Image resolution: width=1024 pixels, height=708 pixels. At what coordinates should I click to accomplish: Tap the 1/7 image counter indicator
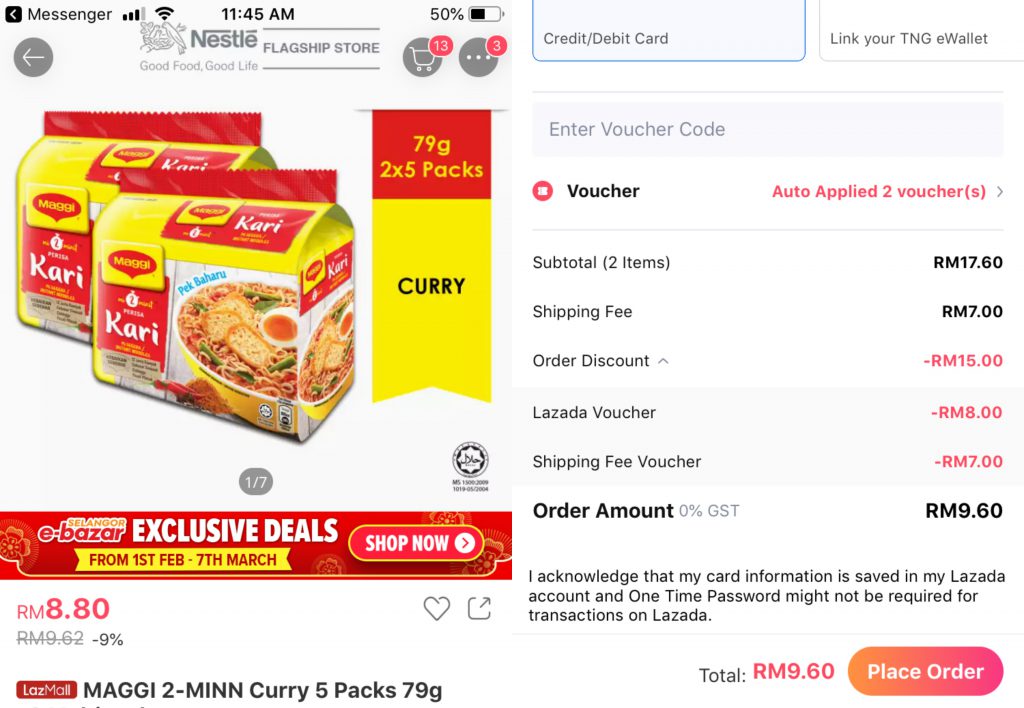[256, 482]
